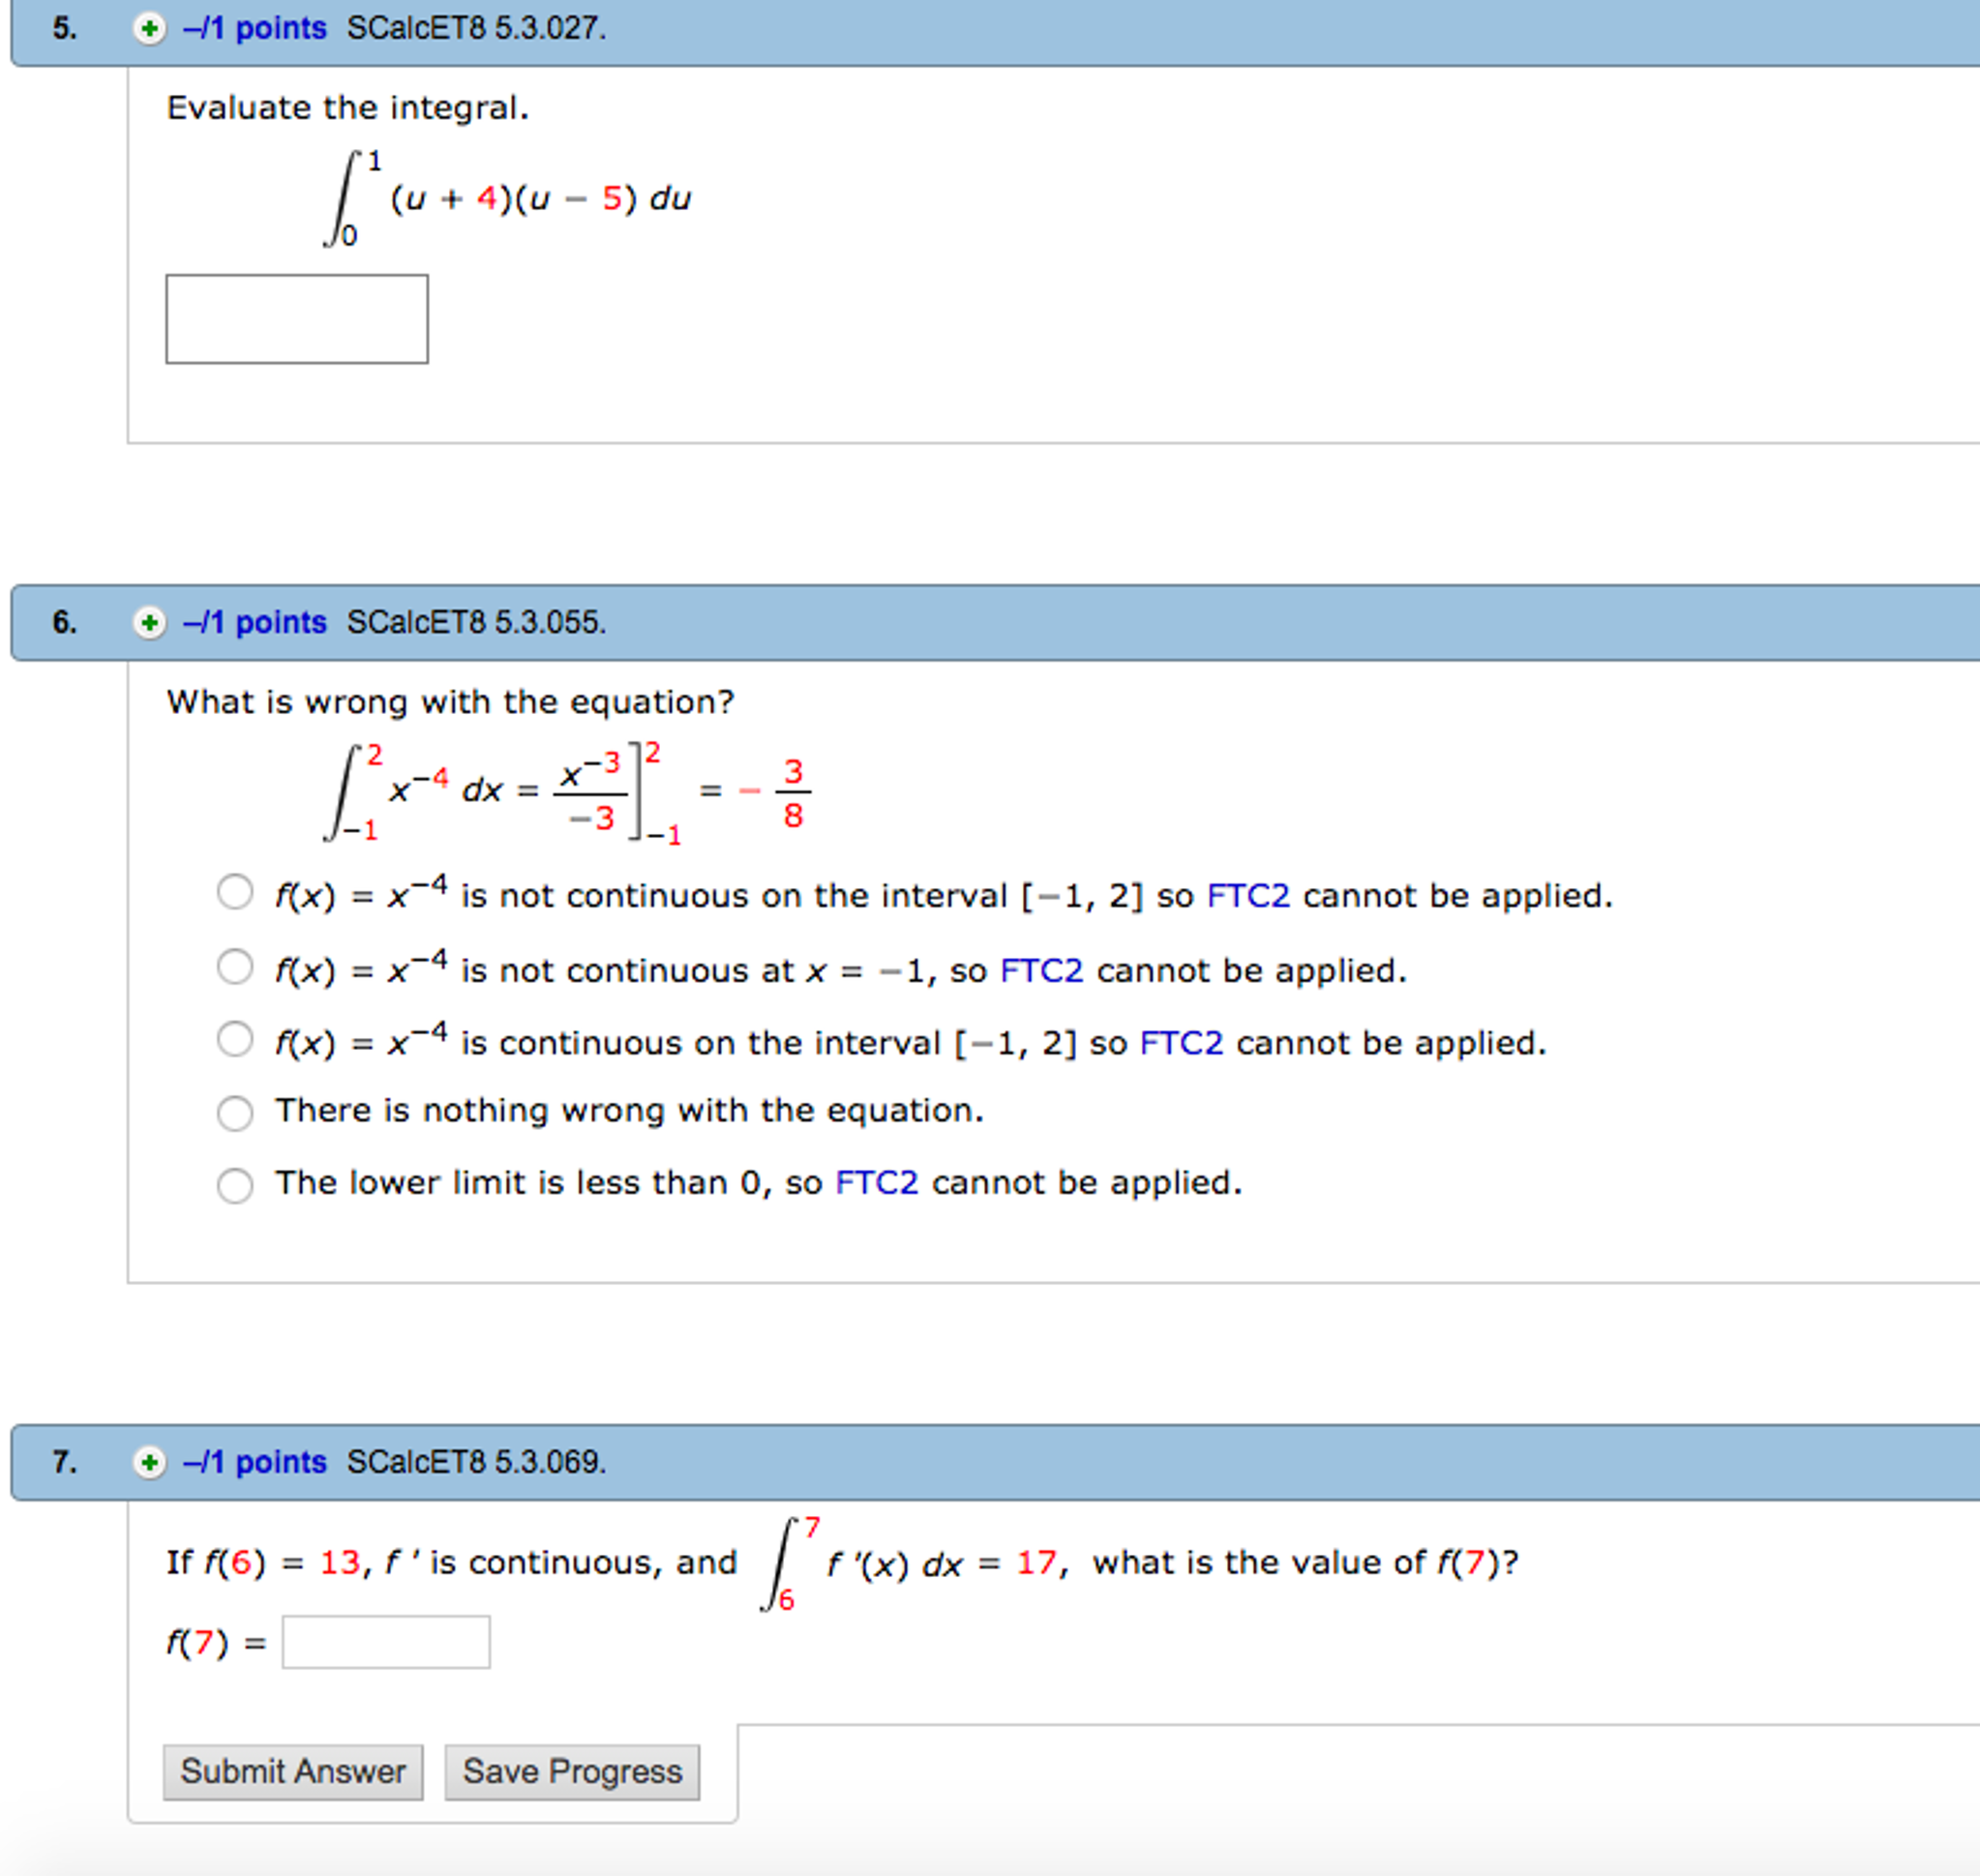
Task: Open question 6 '–/1 points' link
Action: point(255,623)
